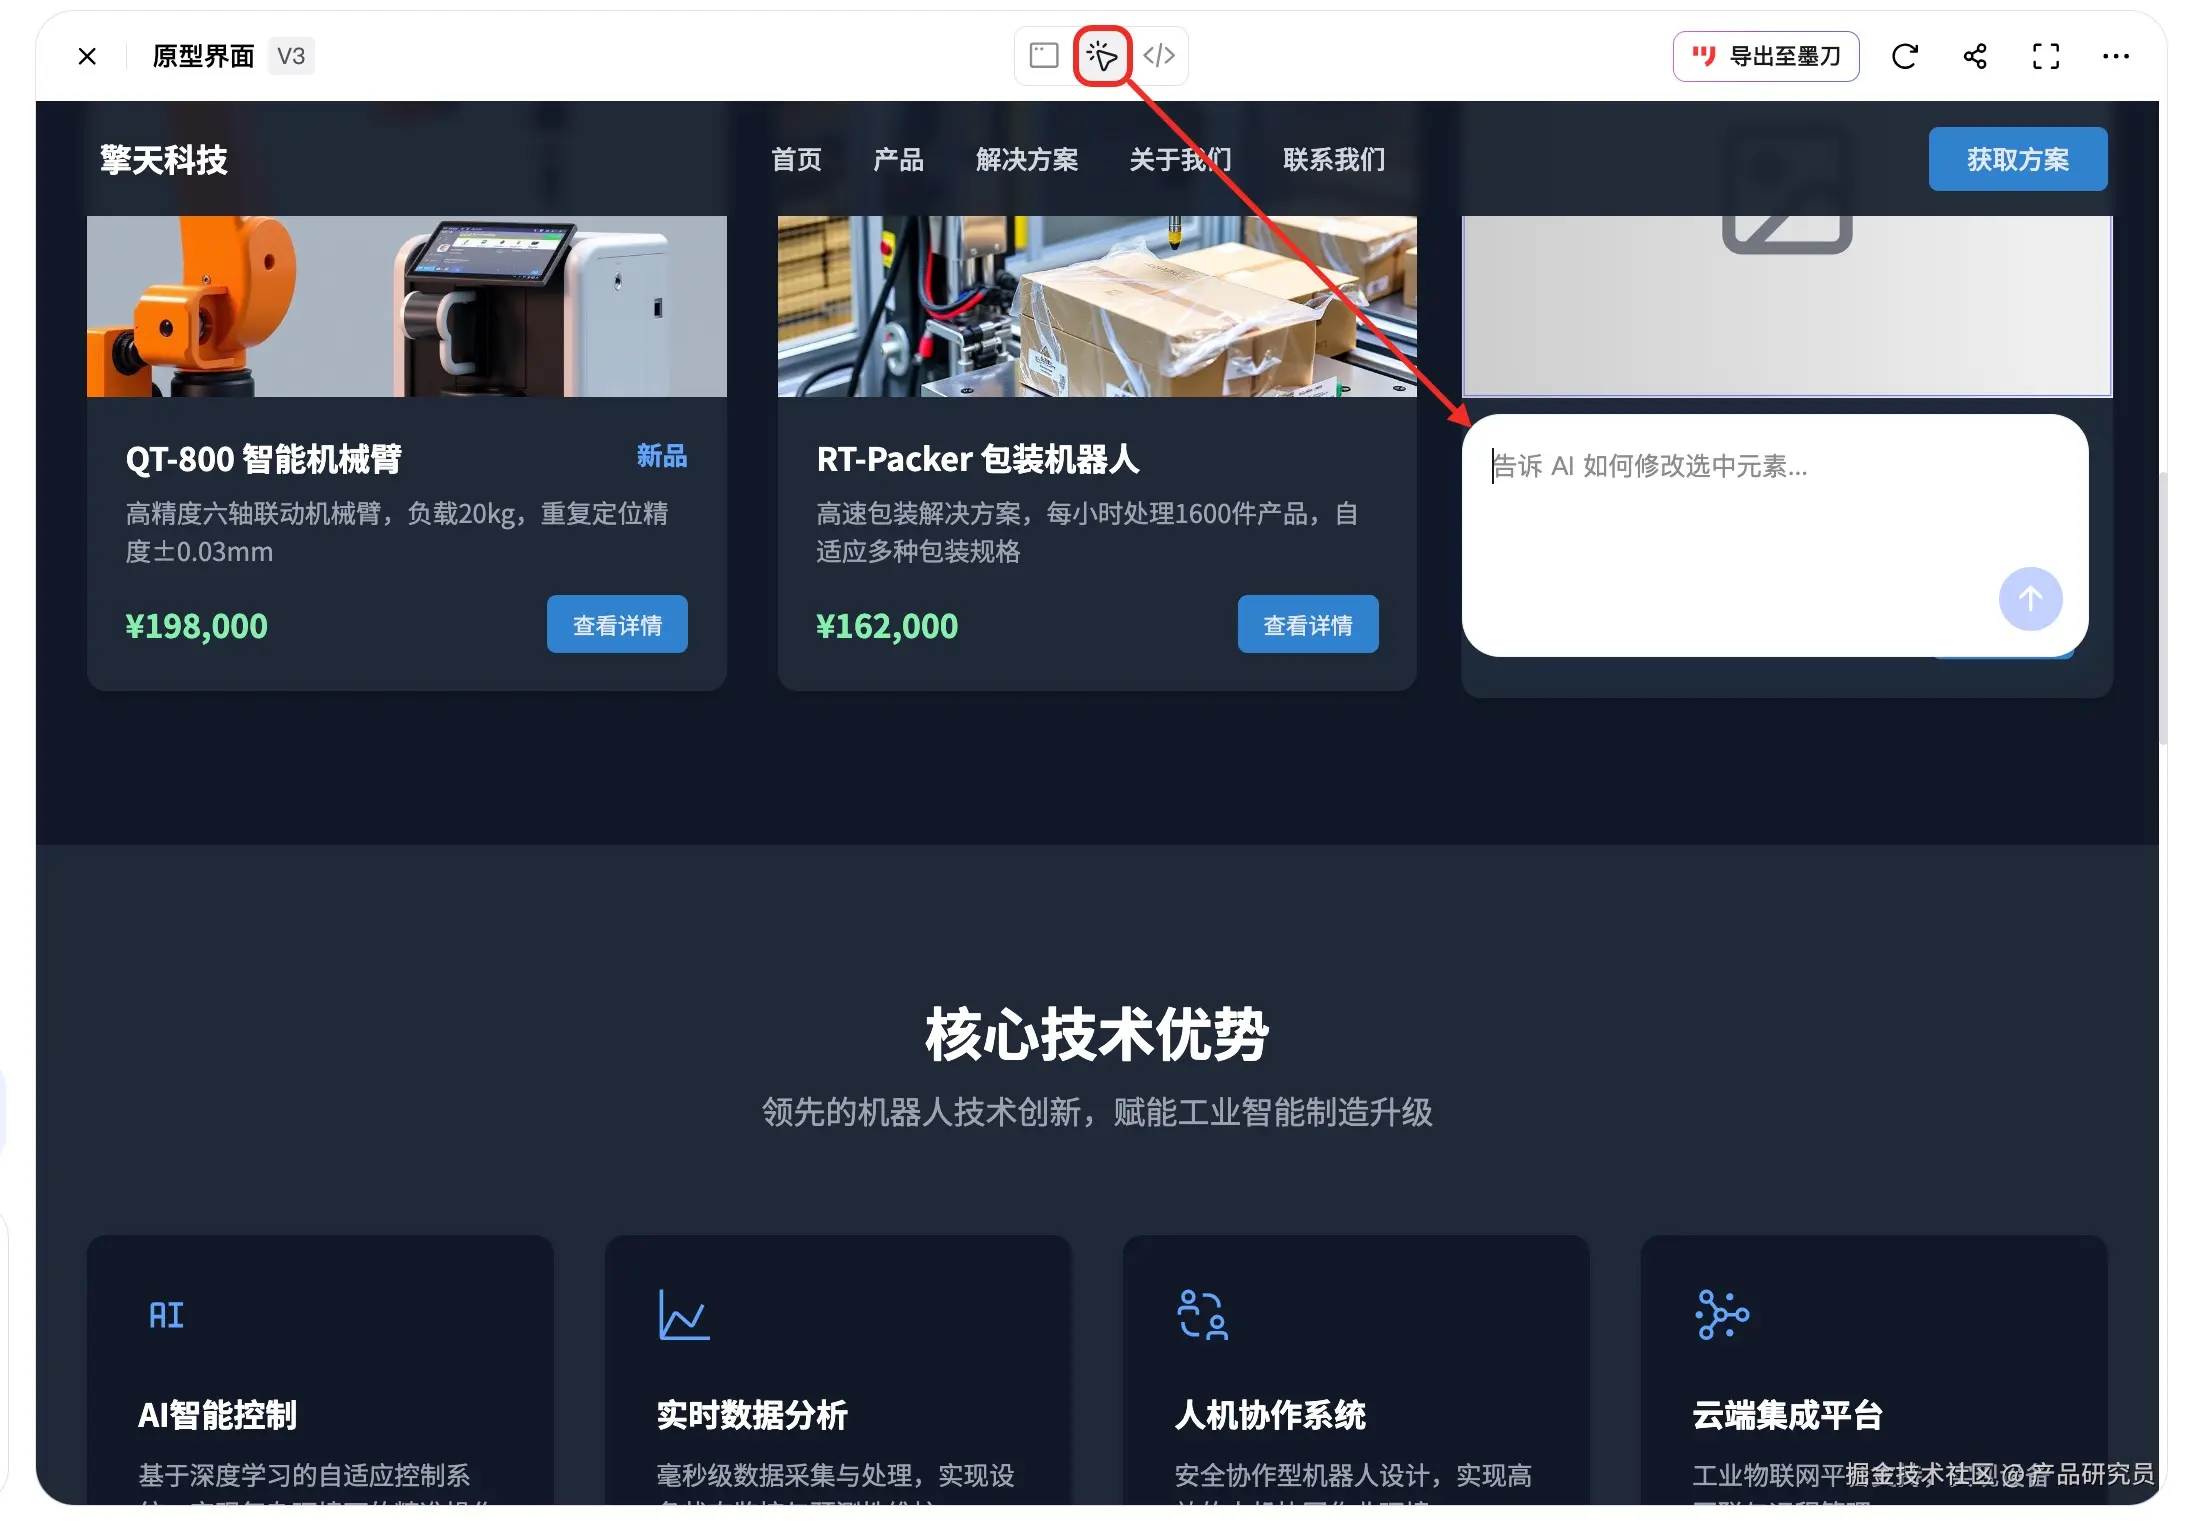Click the share icon
This screenshot has width=2194, height=1526.
click(x=1975, y=56)
